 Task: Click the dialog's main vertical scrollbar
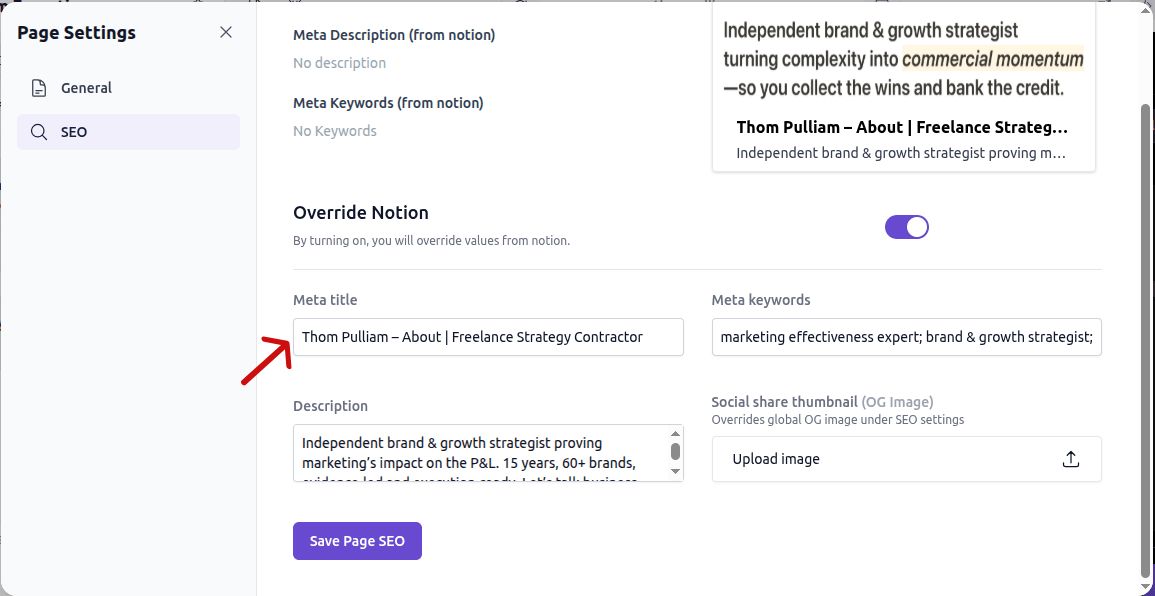click(x=1146, y=340)
